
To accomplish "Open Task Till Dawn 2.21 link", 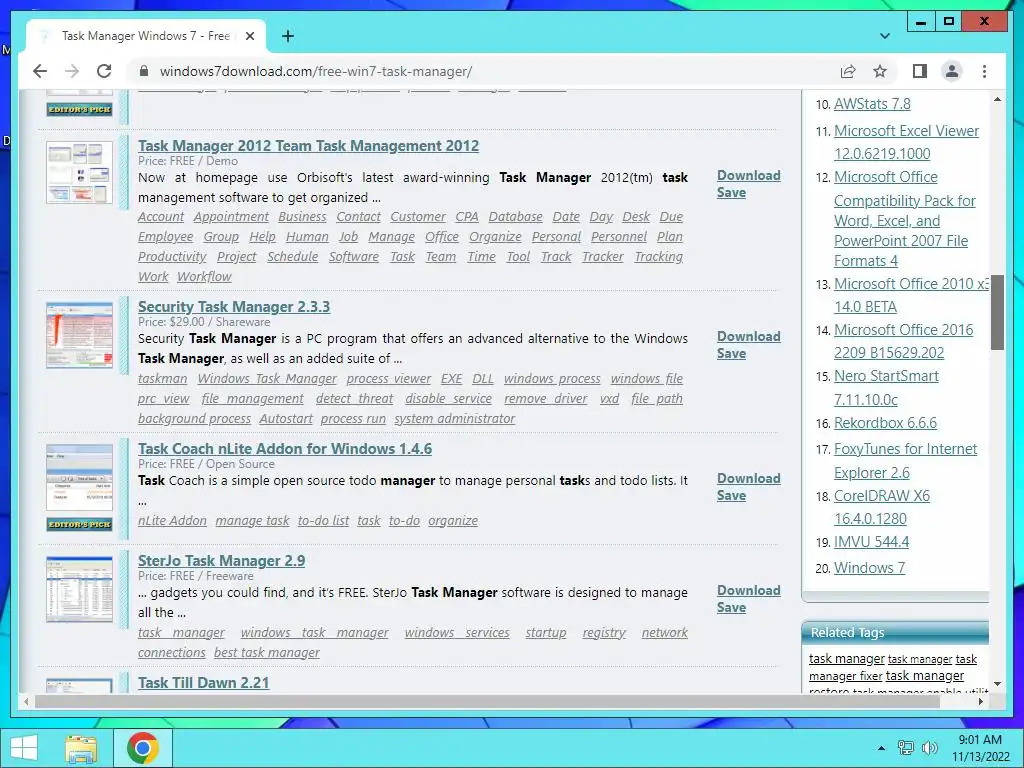I will pyautogui.click(x=203, y=682).
